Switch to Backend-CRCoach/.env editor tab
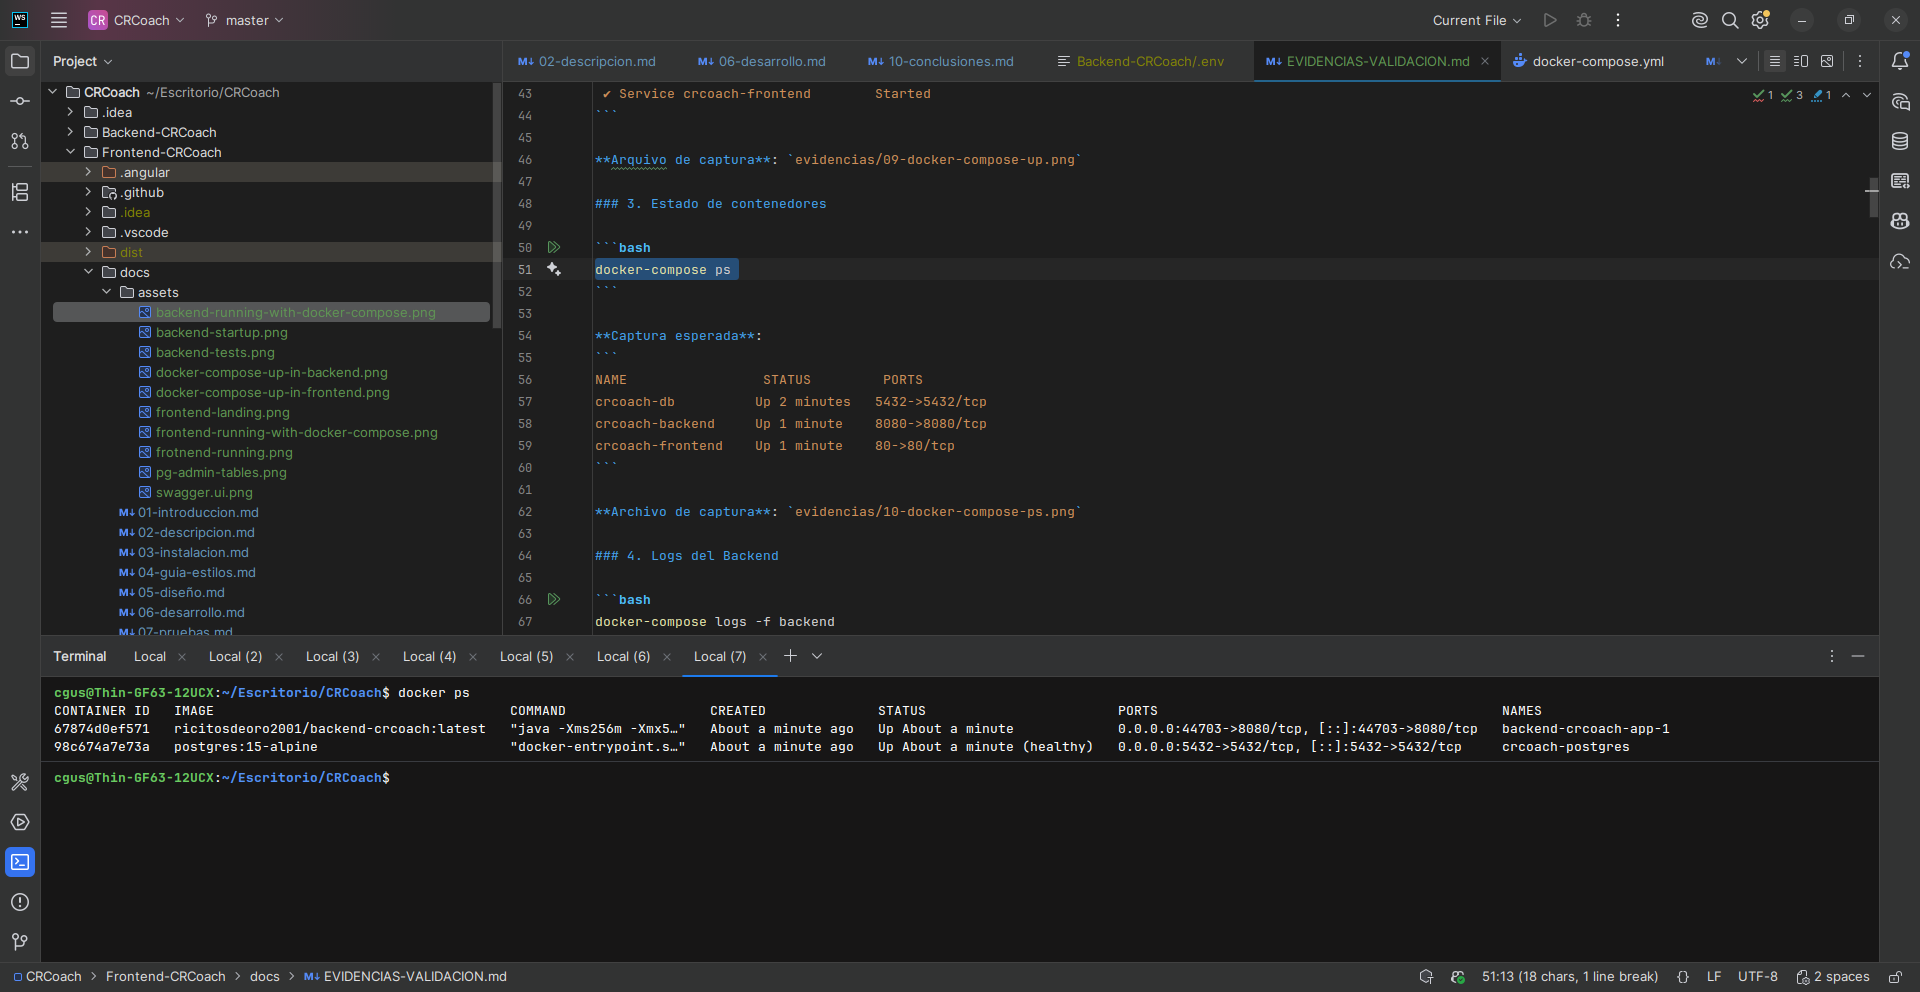This screenshot has height=992, width=1920. 1140,61
